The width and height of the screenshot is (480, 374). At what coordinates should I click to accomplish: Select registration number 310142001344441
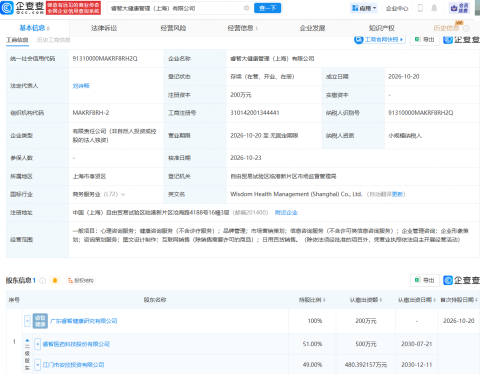tap(255, 113)
